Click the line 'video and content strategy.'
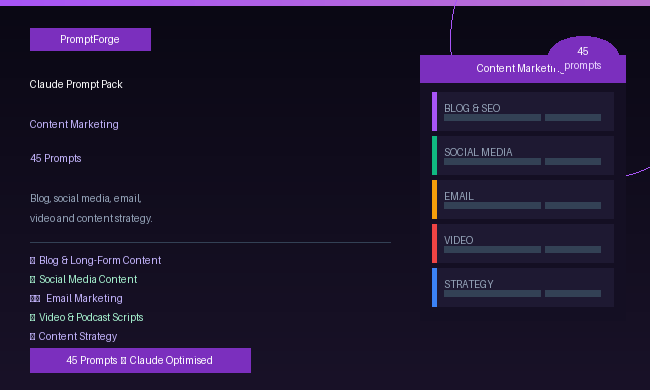Viewport: 650px width, 390px height. pyautogui.click(x=91, y=218)
